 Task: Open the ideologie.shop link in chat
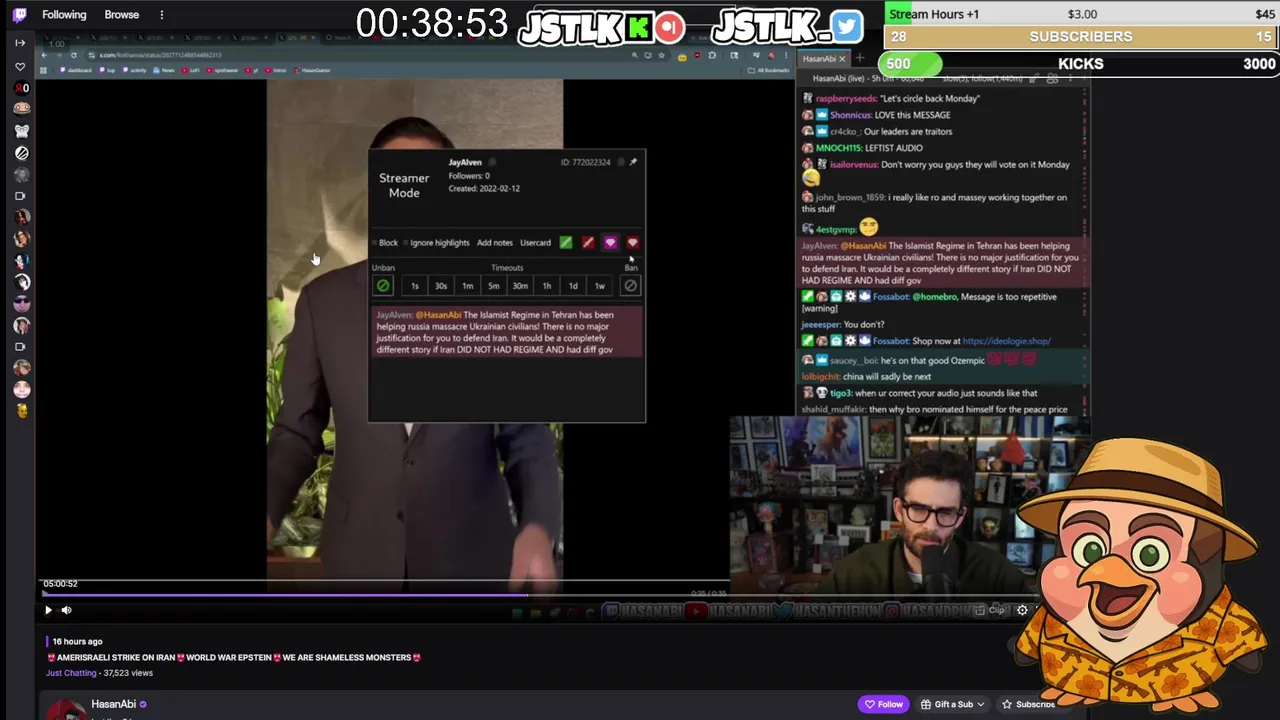[1006, 341]
